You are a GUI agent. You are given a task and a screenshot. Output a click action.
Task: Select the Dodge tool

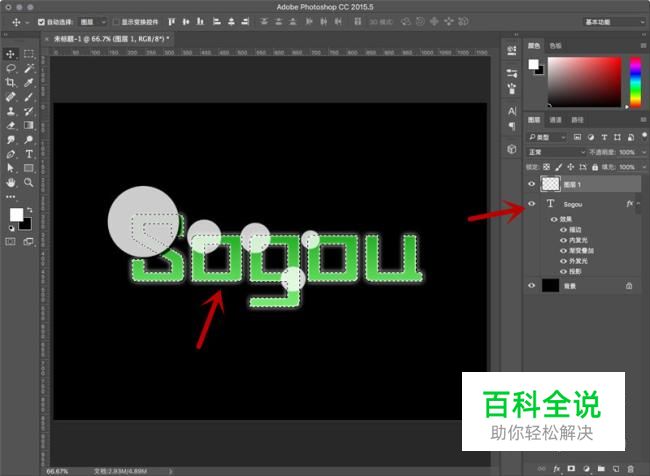[x=29, y=140]
